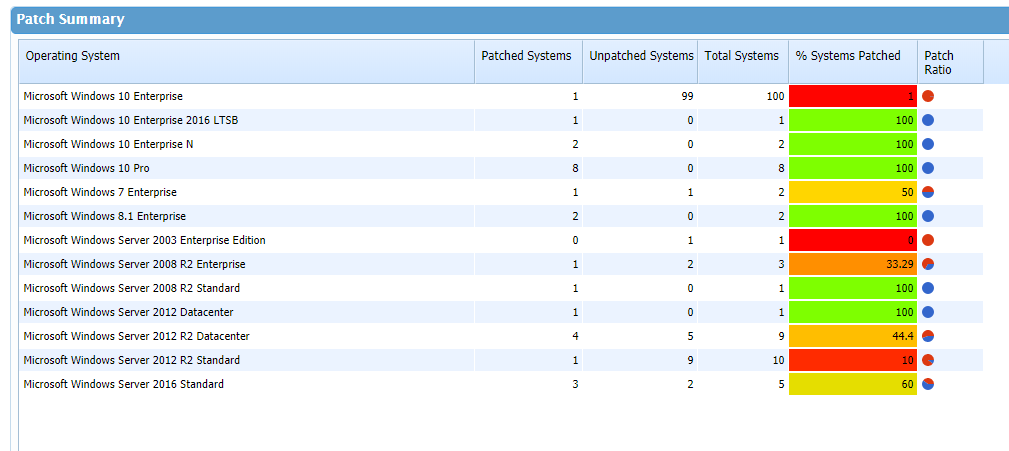Image resolution: width=1009 pixels, height=451 pixels.
Task: Click unpatched count 99 for Windows 10 Enterprise
Action: click(x=687, y=97)
